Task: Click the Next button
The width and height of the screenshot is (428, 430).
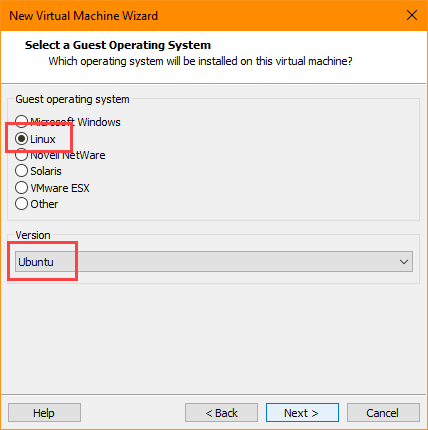Action: pos(302,413)
